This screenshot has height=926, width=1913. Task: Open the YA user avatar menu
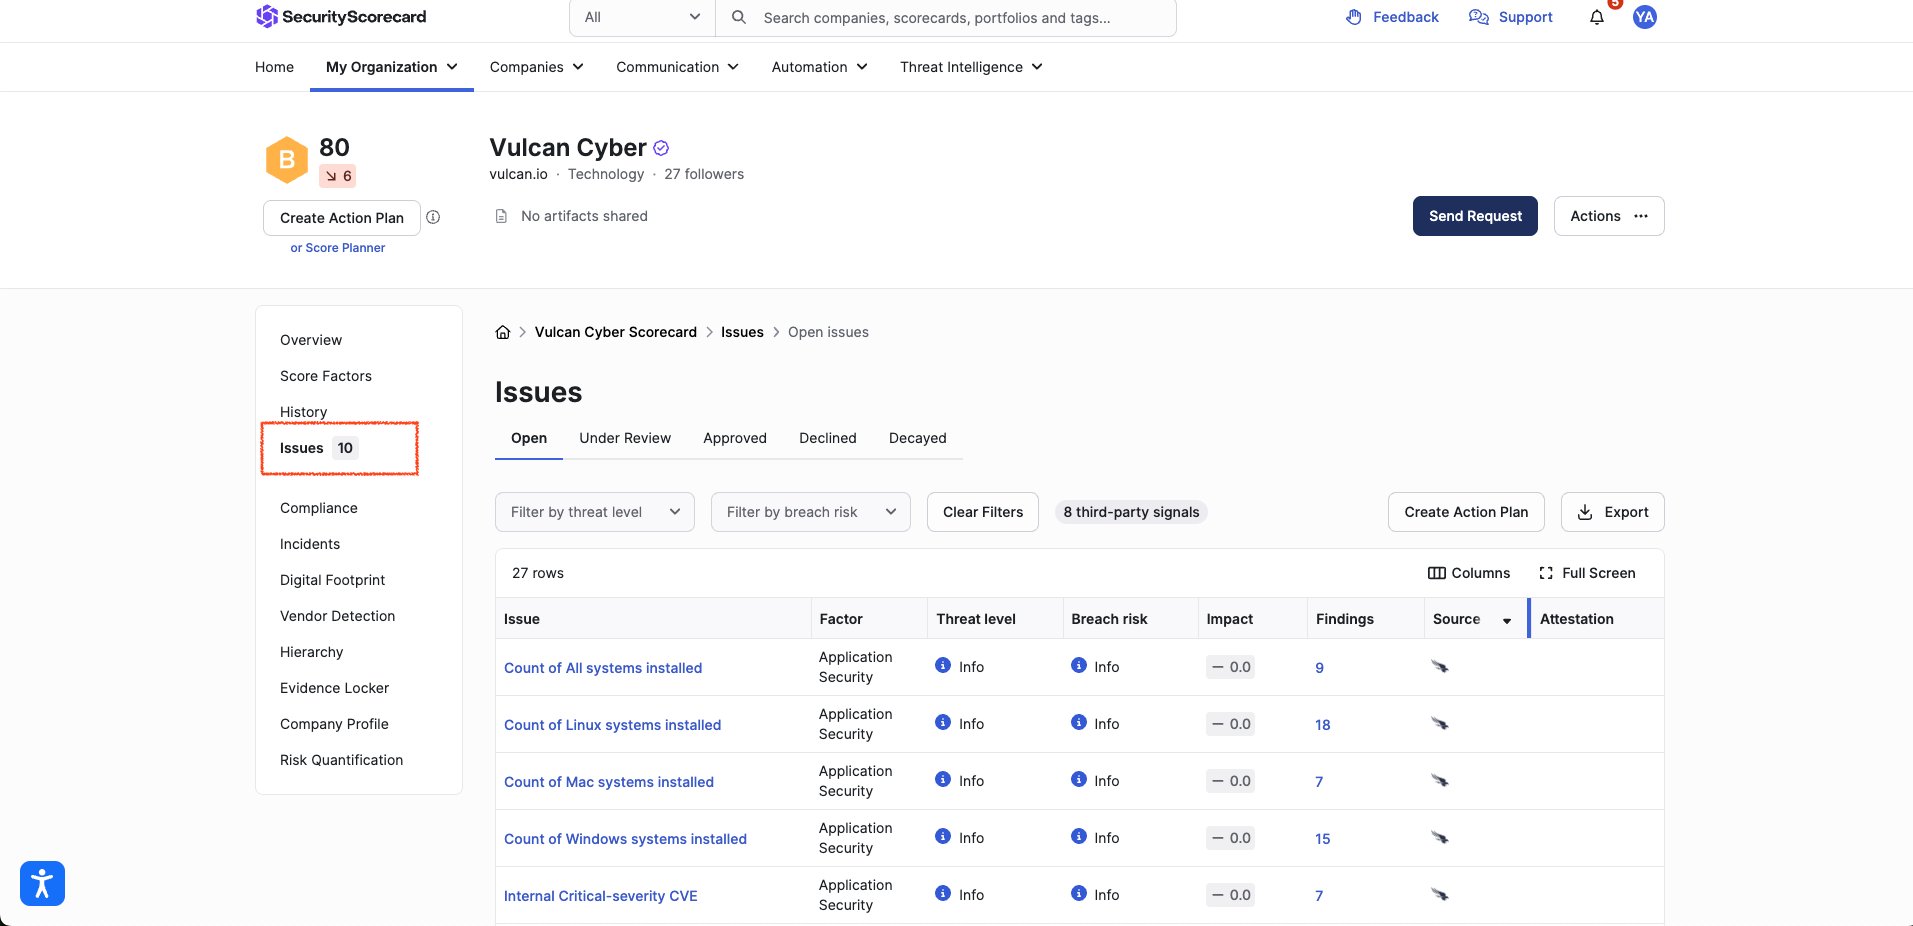[1644, 17]
